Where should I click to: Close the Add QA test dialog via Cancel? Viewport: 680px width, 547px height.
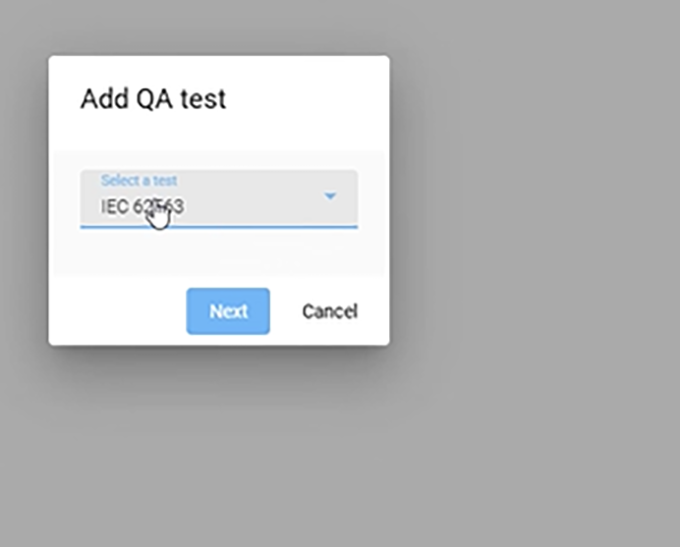(329, 311)
